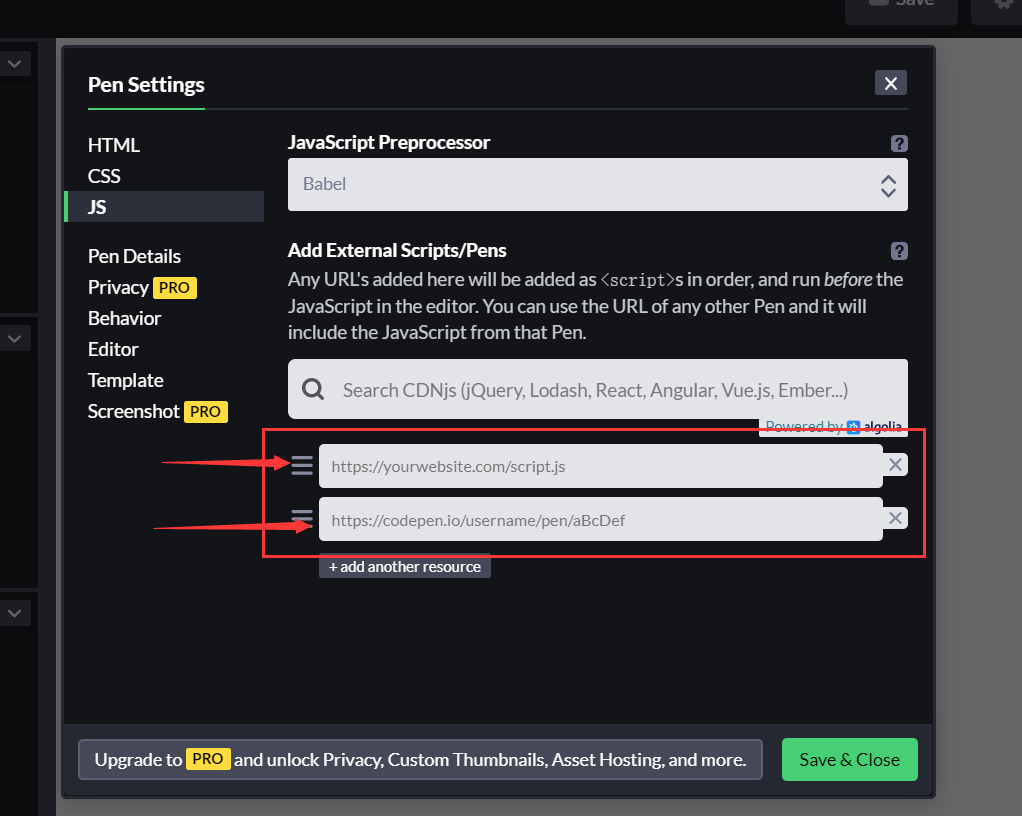Open the Screenshot PRO section
This screenshot has height=816, width=1022.
(x=158, y=412)
